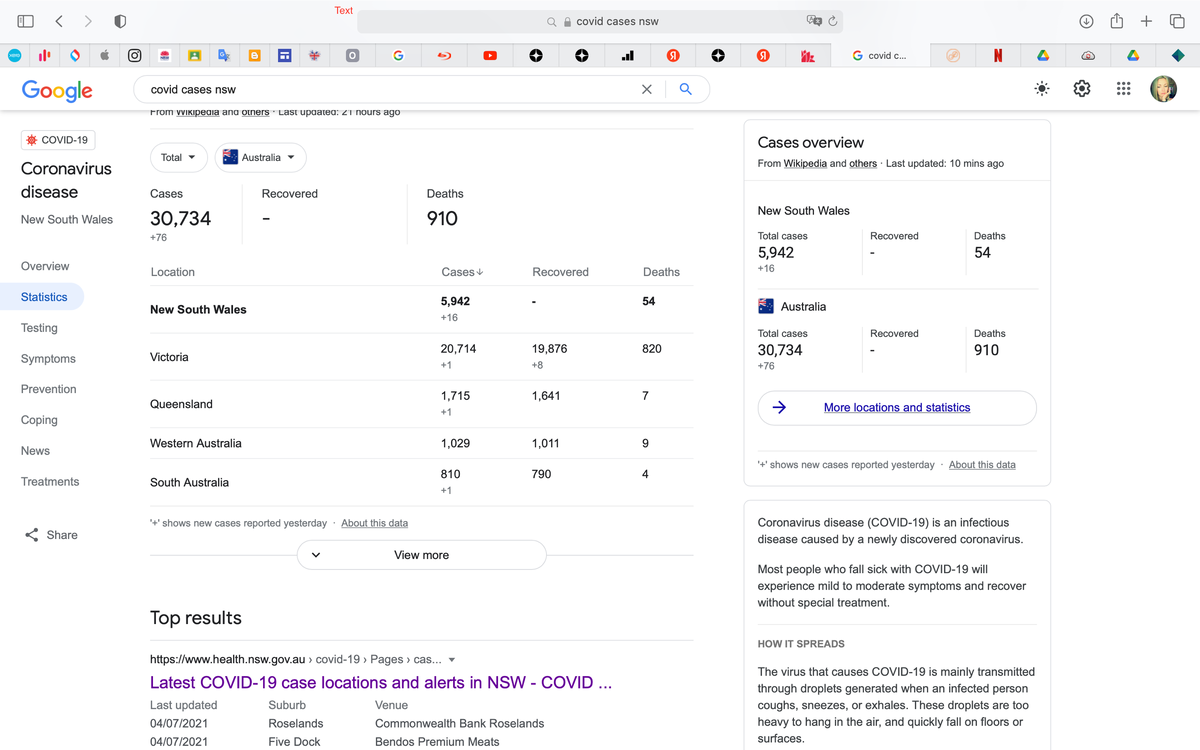Select Symptoms in COVID-19 sidebar
The height and width of the screenshot is (750, 1200).
[48, 358]
